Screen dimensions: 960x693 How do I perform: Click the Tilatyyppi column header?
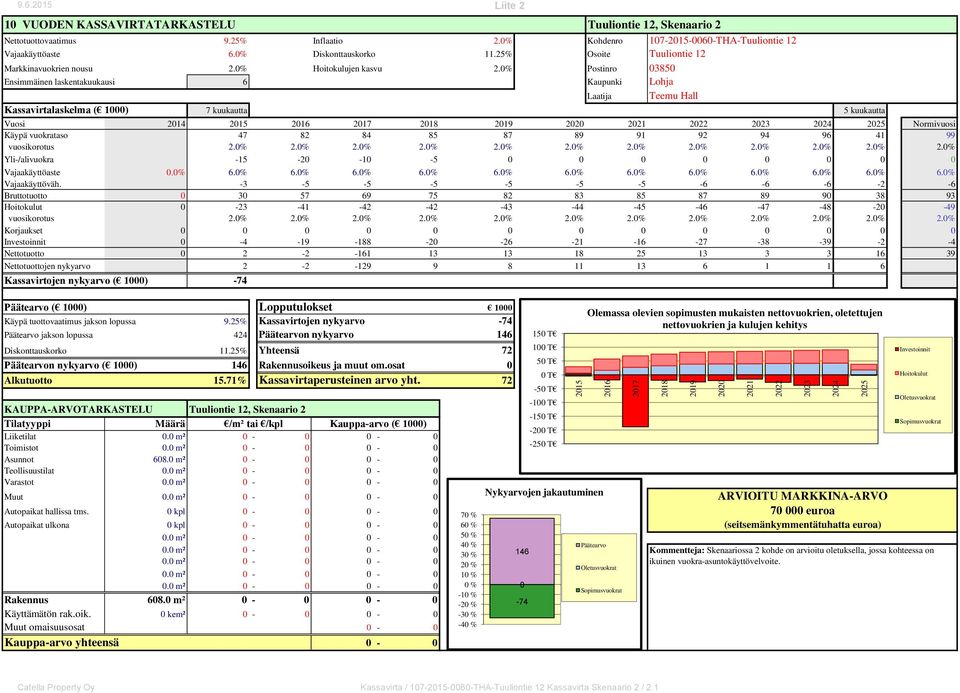click(28, 424)
